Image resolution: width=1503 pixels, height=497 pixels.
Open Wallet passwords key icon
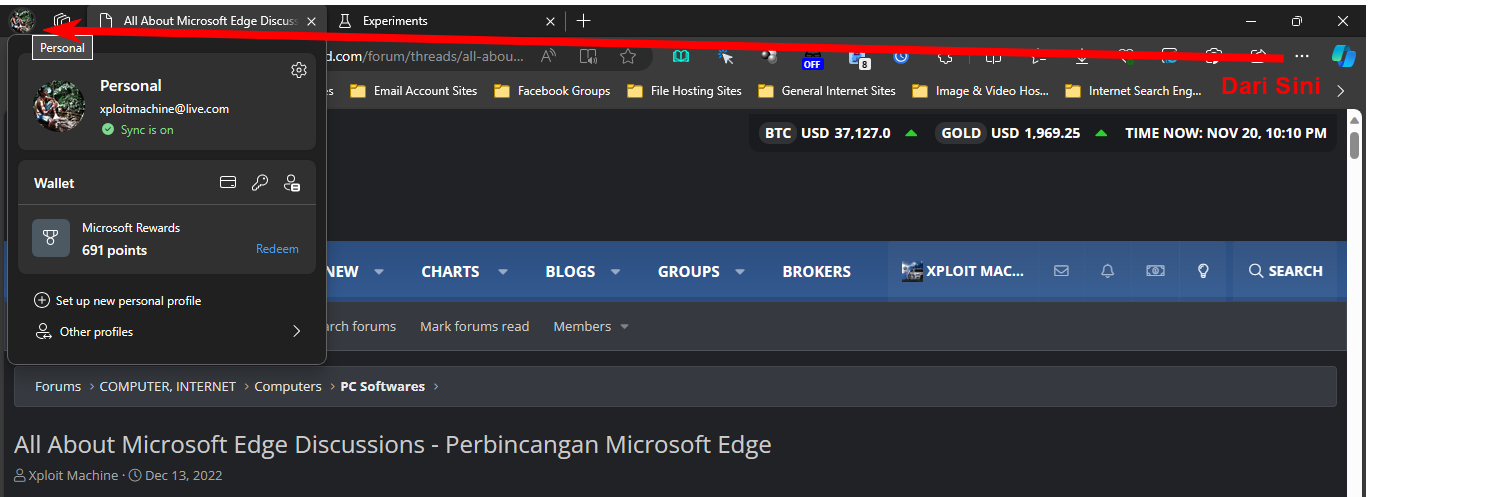click(260, 183)
